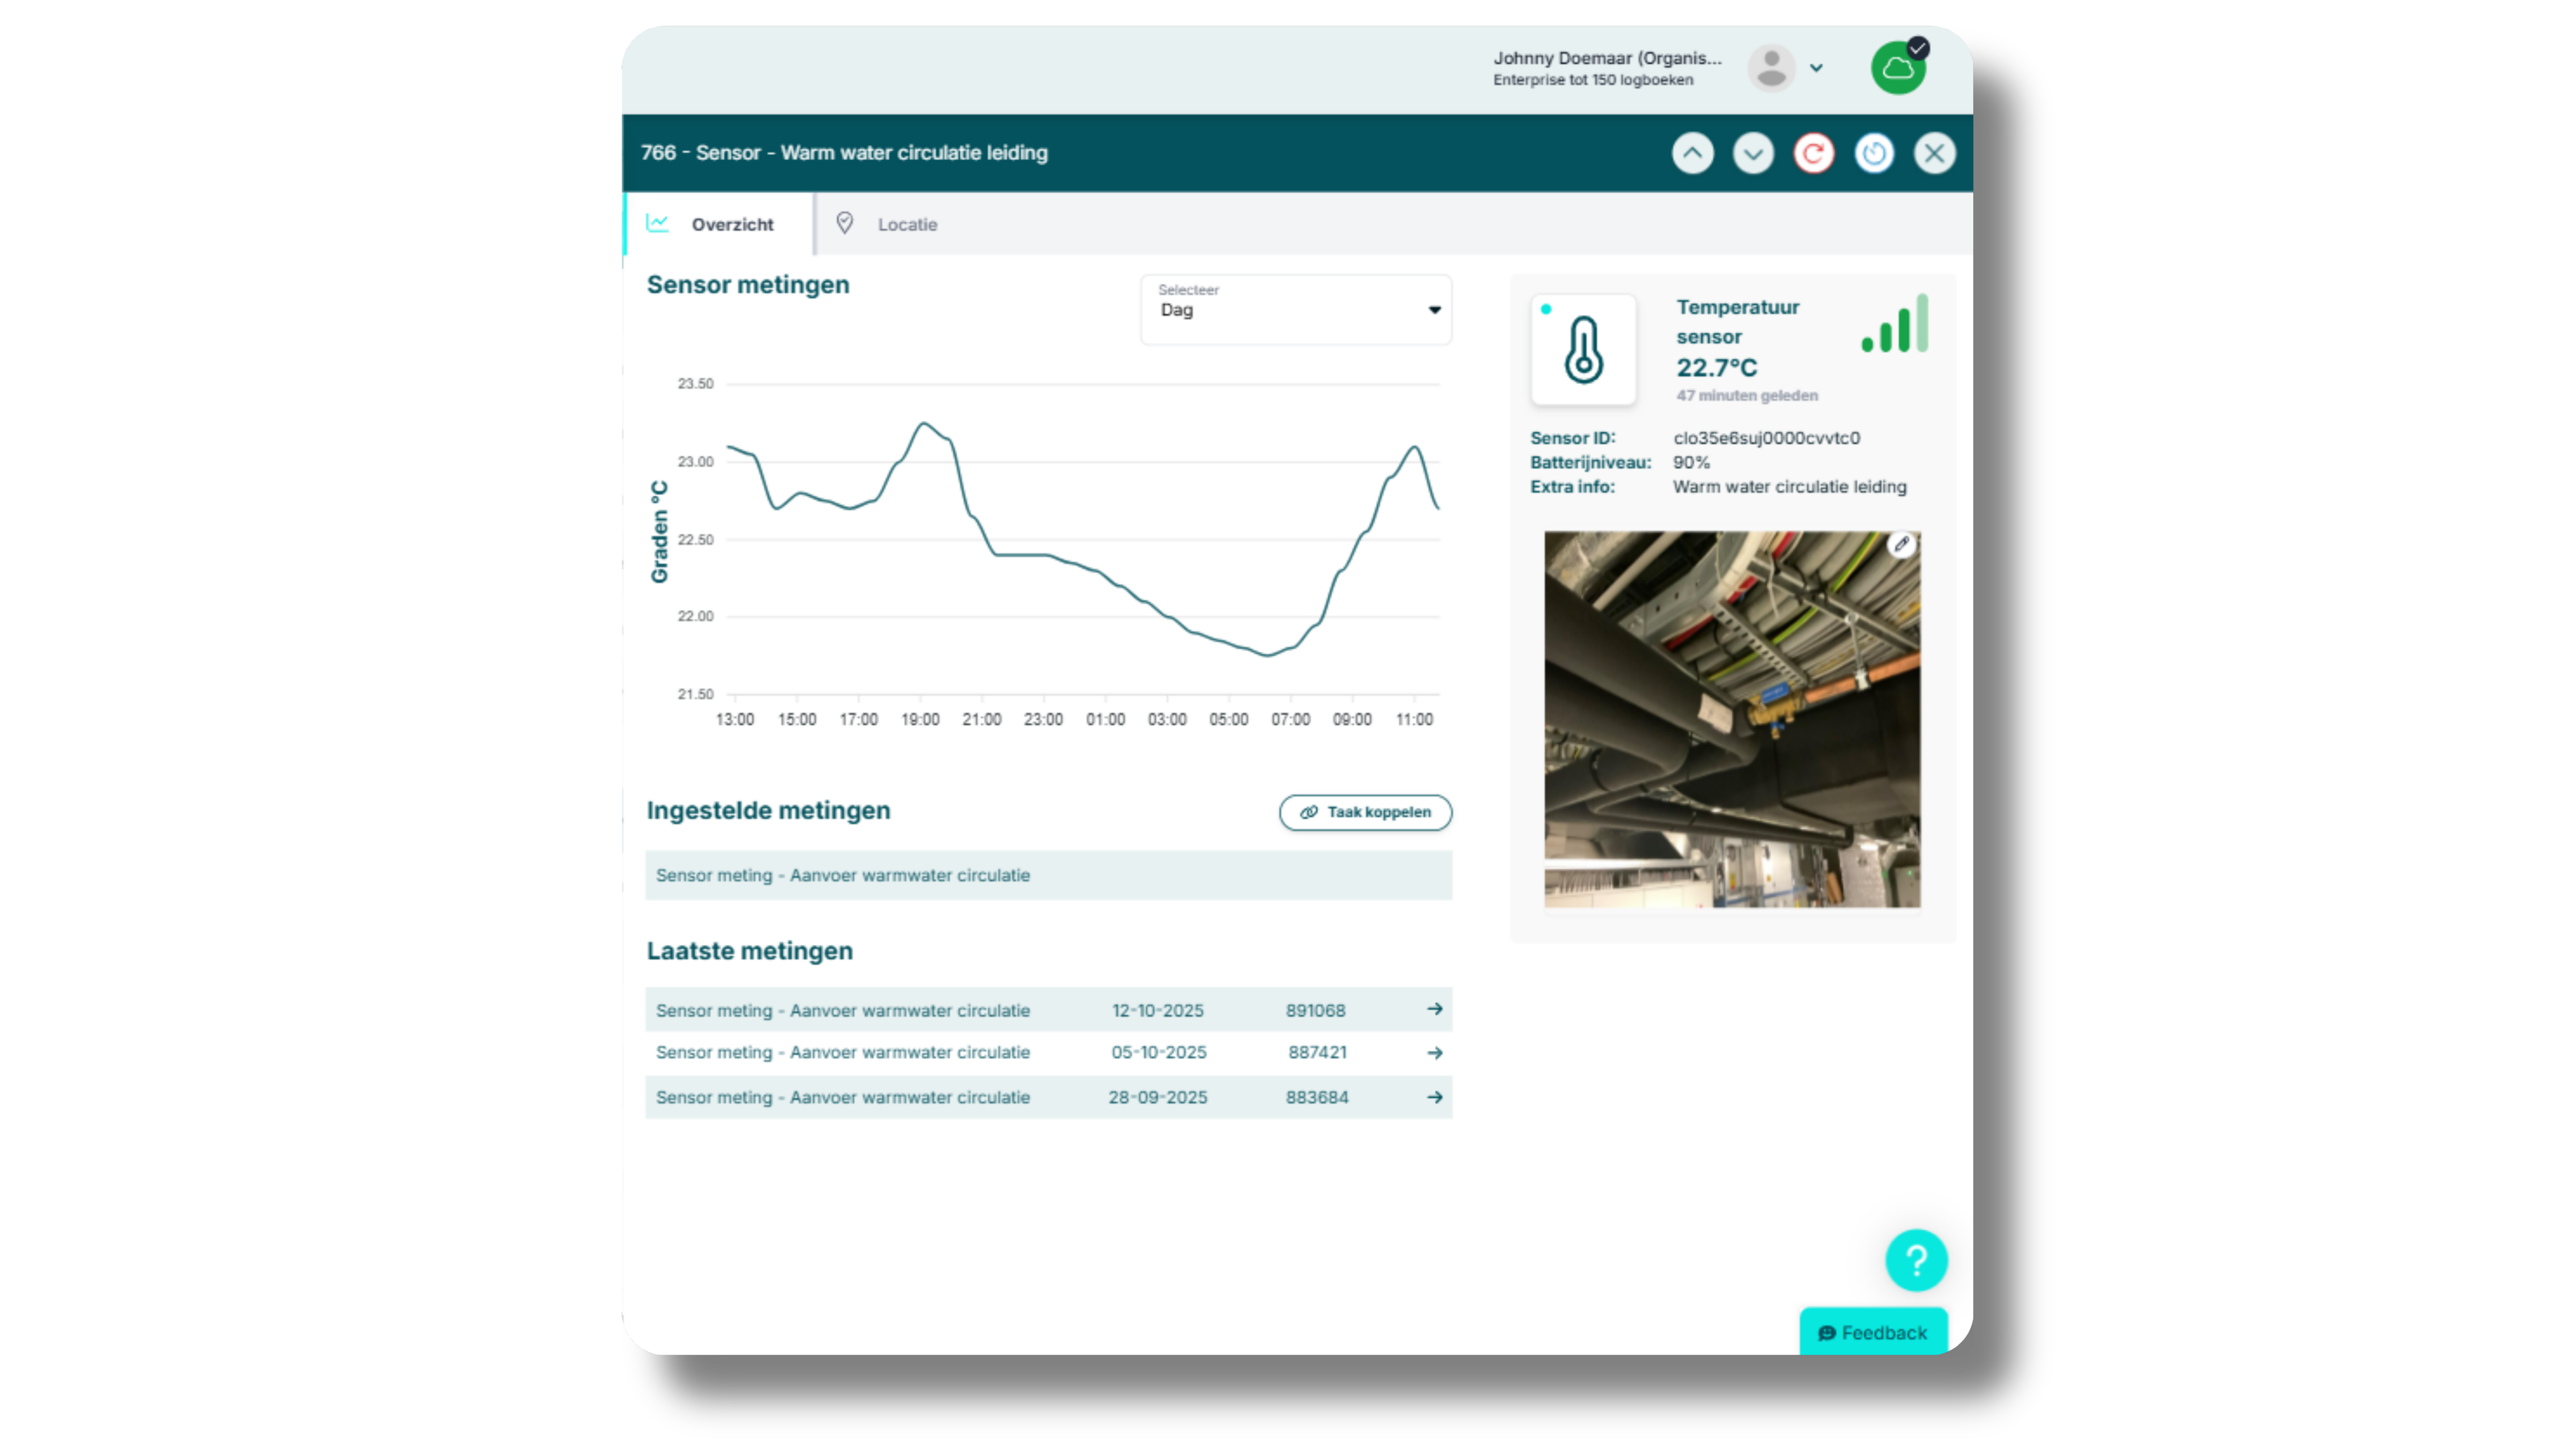Click the Extra info 'Warm water circulatie leiding' text
The image size is (2576, 1449).
point(1789,487)
